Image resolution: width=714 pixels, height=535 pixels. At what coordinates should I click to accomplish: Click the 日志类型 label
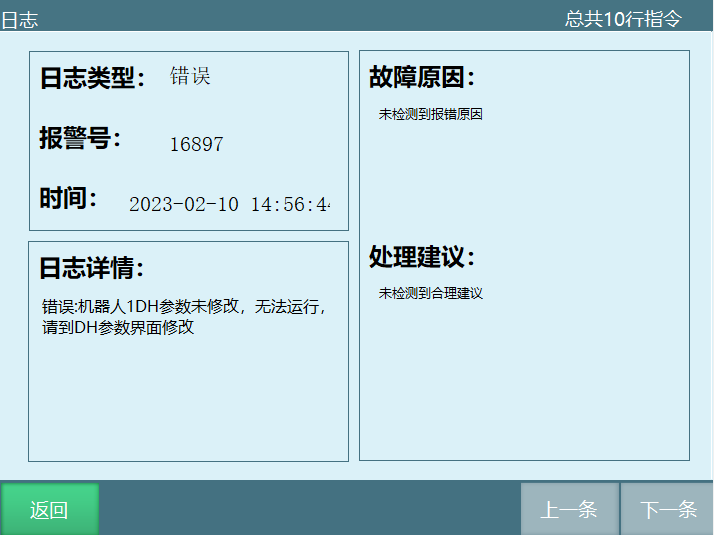pyautogui.click(x=87, y=78)
